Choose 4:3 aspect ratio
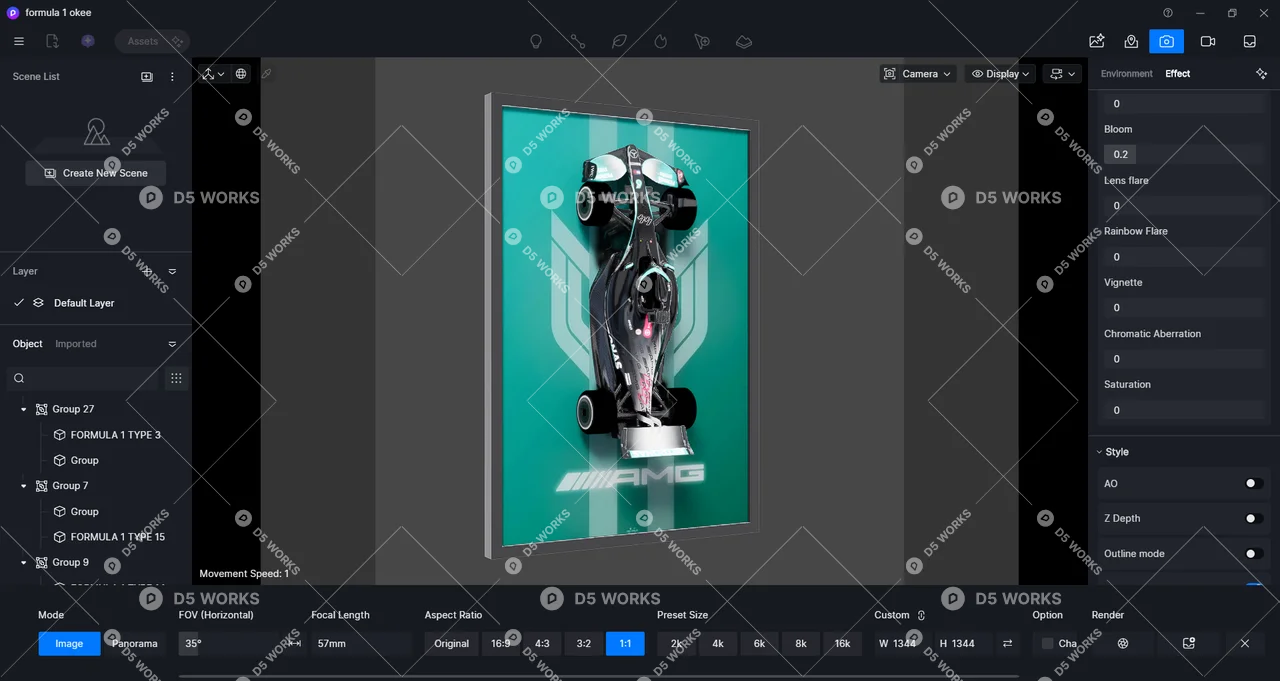The height and width of the screenshot is (681, 1280). [x=542, y=644]
